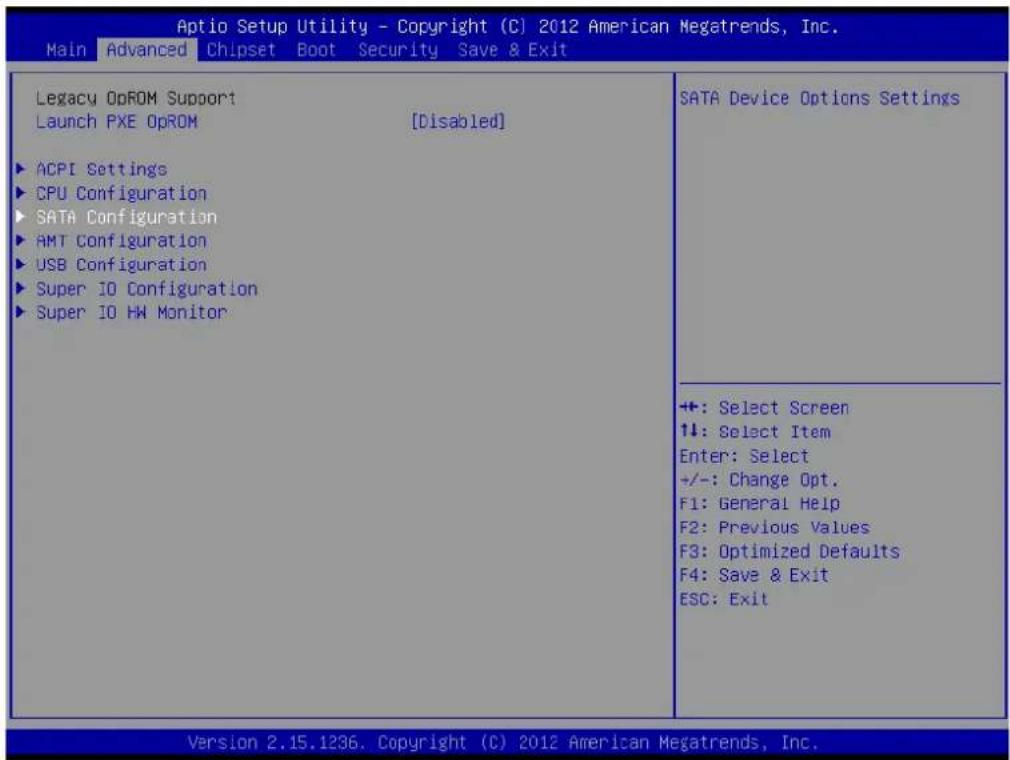This screenshot has height=760, width=1010.
Task: Click the F4: Save & Exit hint
Action: click(754, 575)
